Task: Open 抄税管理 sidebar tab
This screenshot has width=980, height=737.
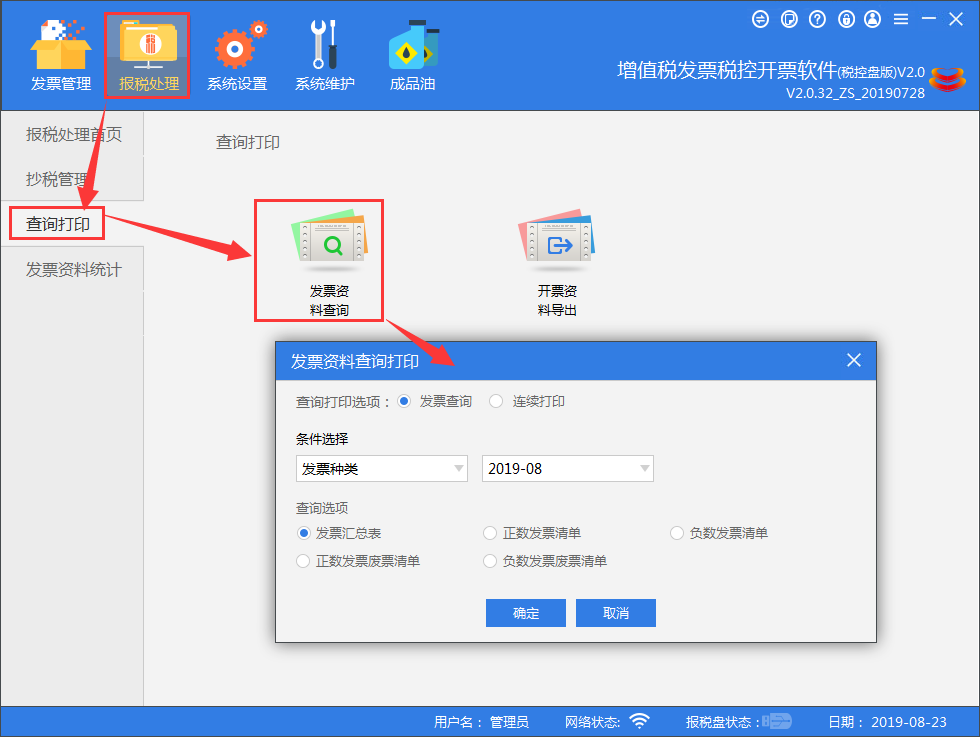Action: [x=73, y=179]
